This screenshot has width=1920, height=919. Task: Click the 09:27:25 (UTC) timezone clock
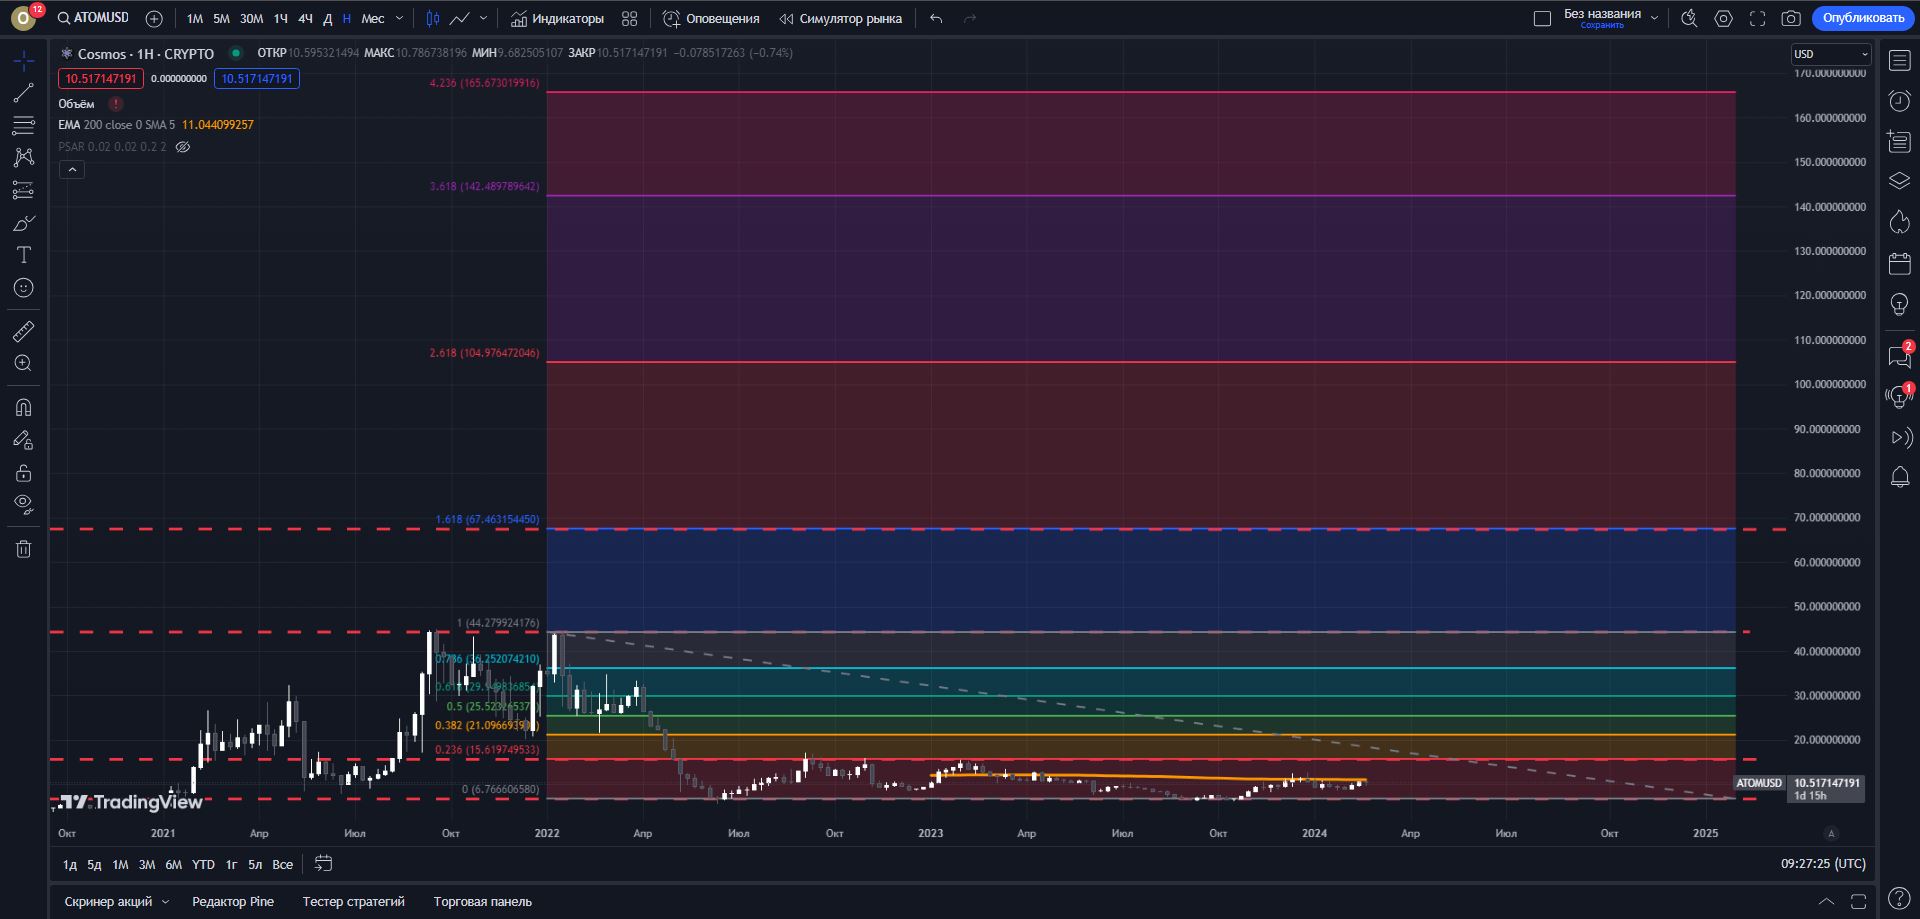tap(1823, 863)
